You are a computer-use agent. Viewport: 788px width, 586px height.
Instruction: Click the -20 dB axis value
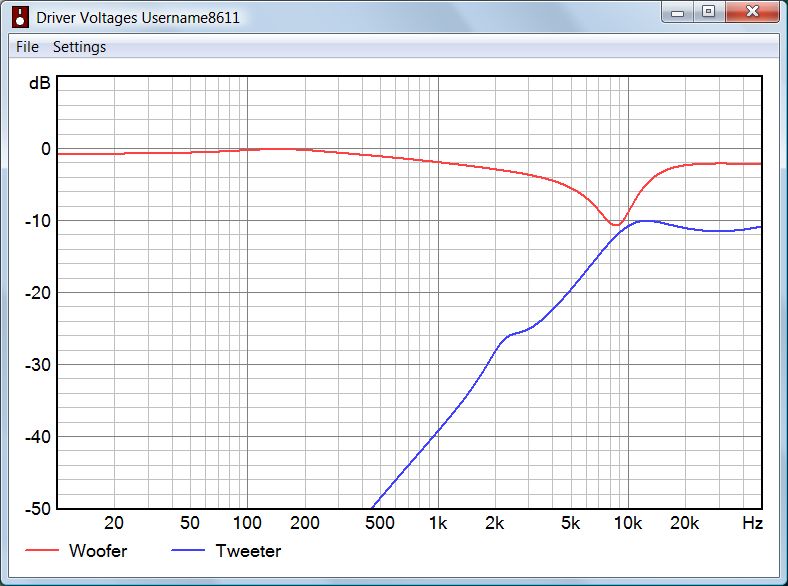tap(38, 292)
